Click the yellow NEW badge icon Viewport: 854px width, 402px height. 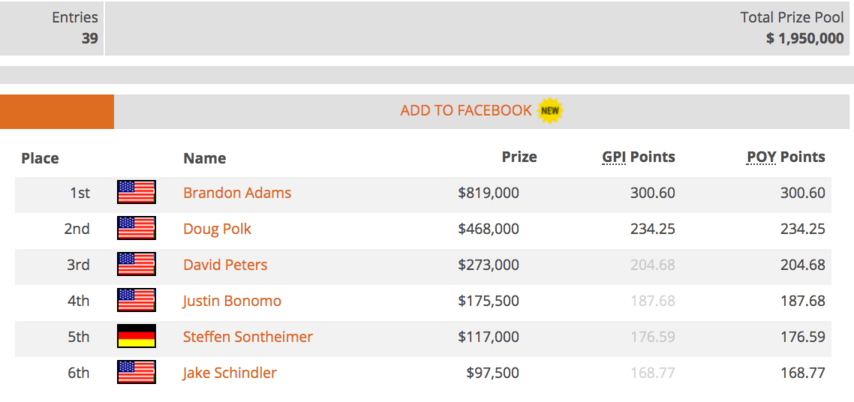tap(550, 111)
